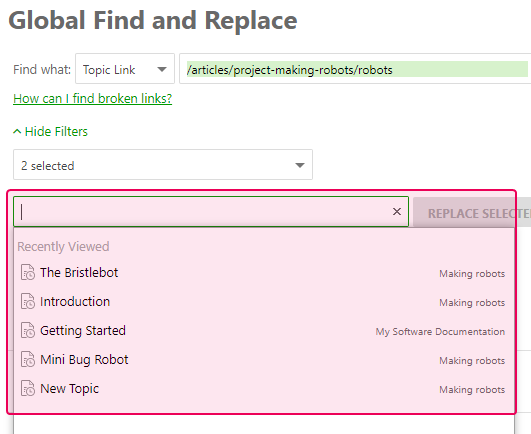Pick New Topic from the suggestion list

[264, 389]
